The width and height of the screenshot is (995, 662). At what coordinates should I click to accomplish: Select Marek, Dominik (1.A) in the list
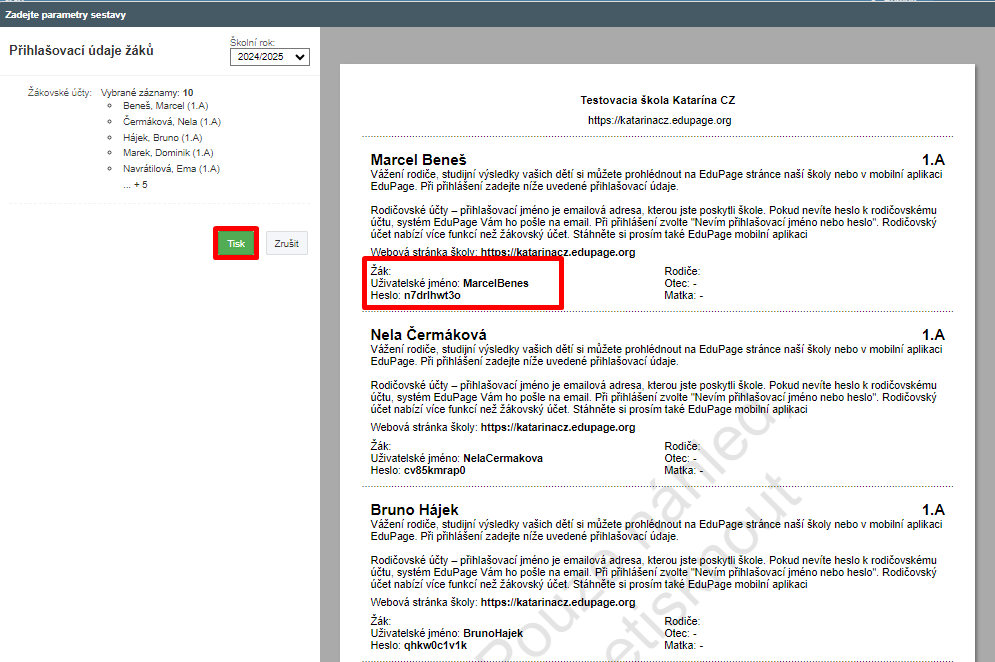(168, 153)
